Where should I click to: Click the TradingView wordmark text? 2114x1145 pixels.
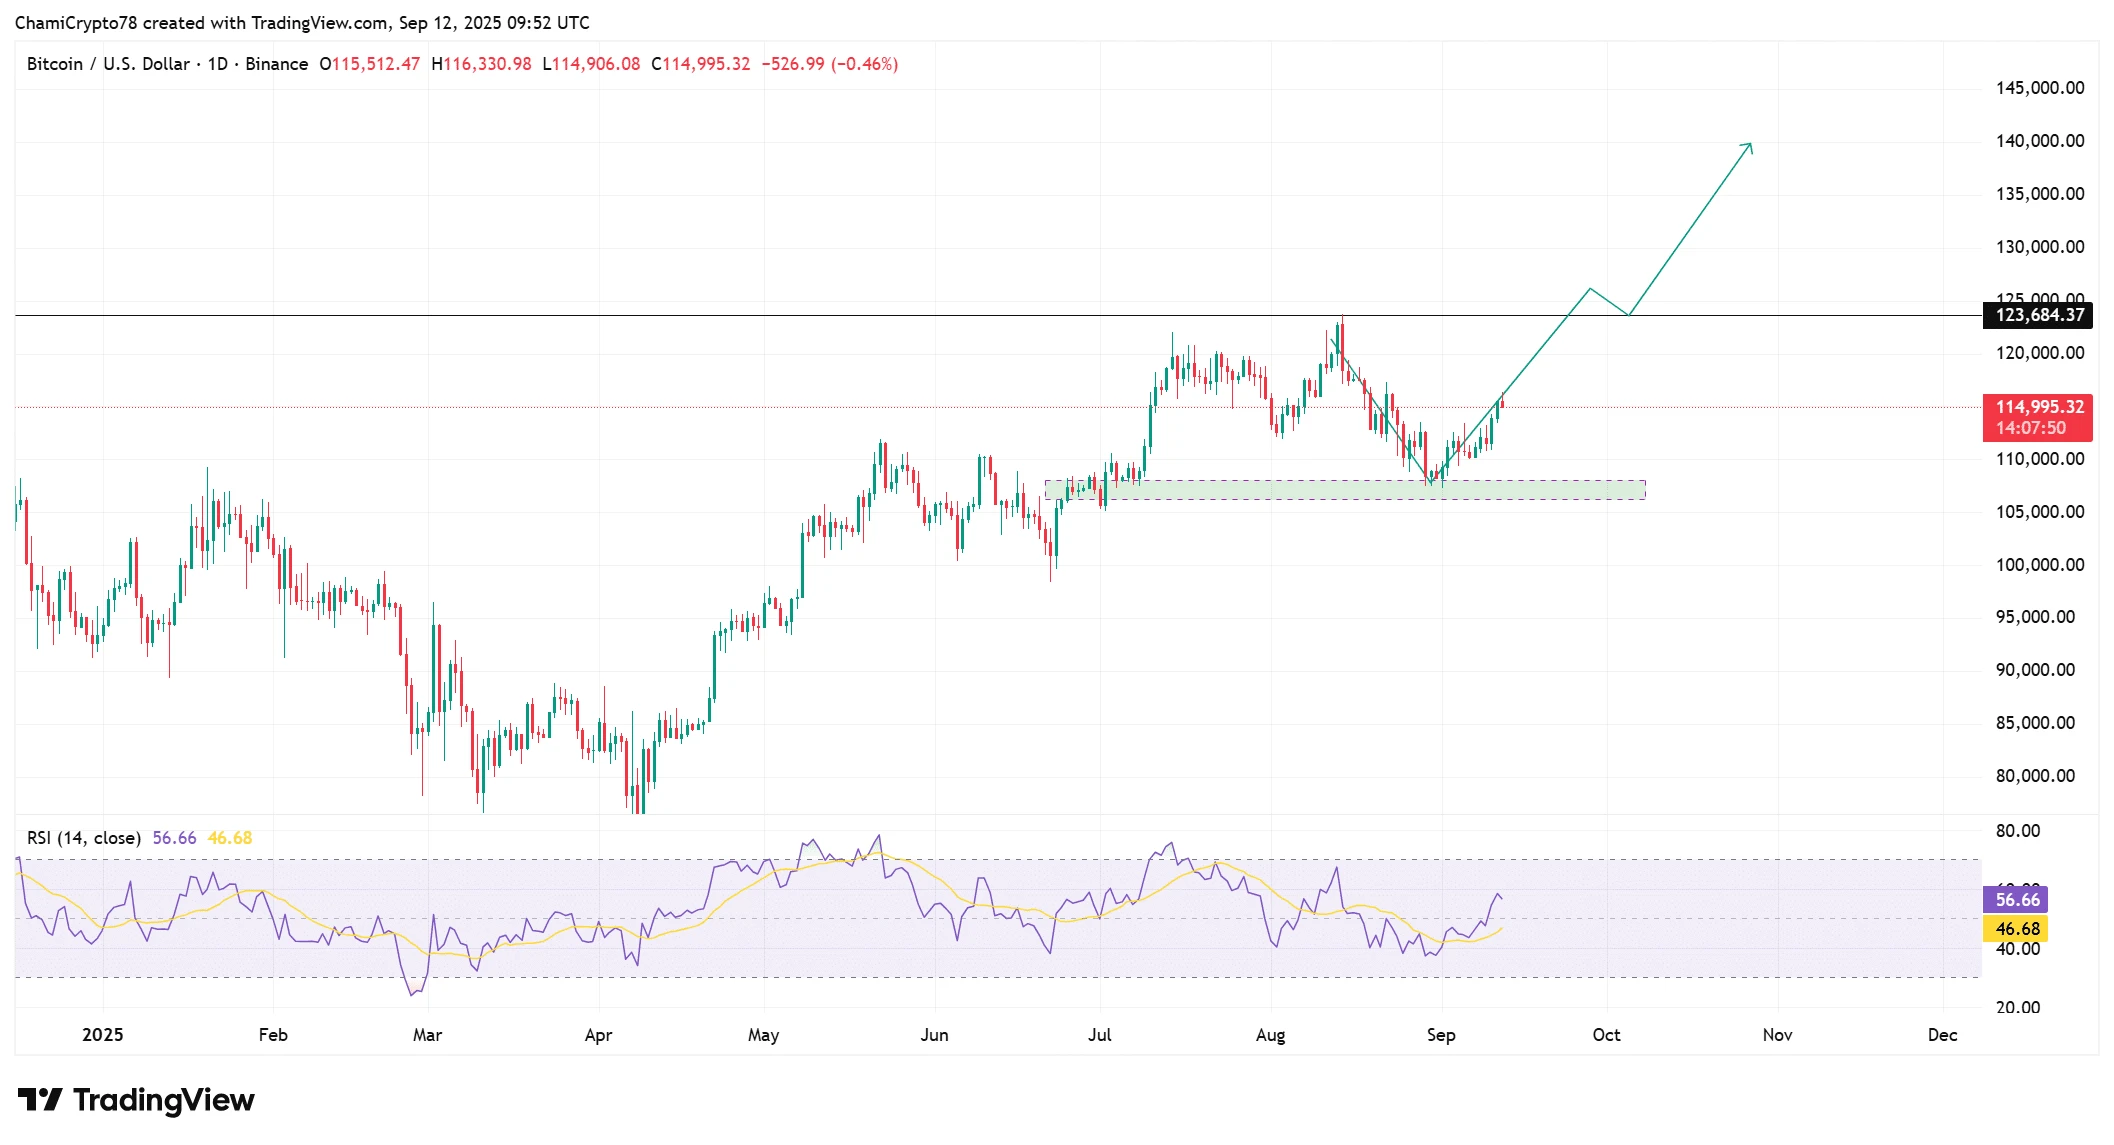tap(163, 1100)
